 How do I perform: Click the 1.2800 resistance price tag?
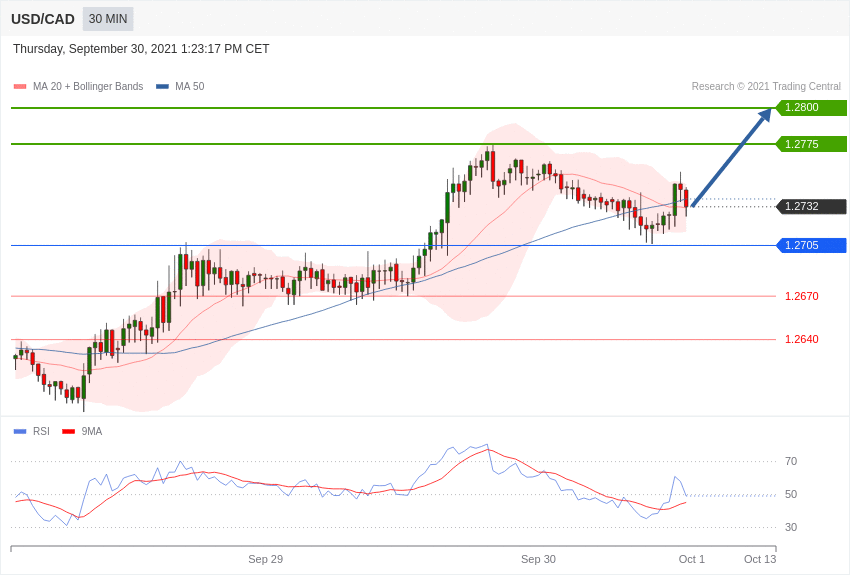click(812, 107)
